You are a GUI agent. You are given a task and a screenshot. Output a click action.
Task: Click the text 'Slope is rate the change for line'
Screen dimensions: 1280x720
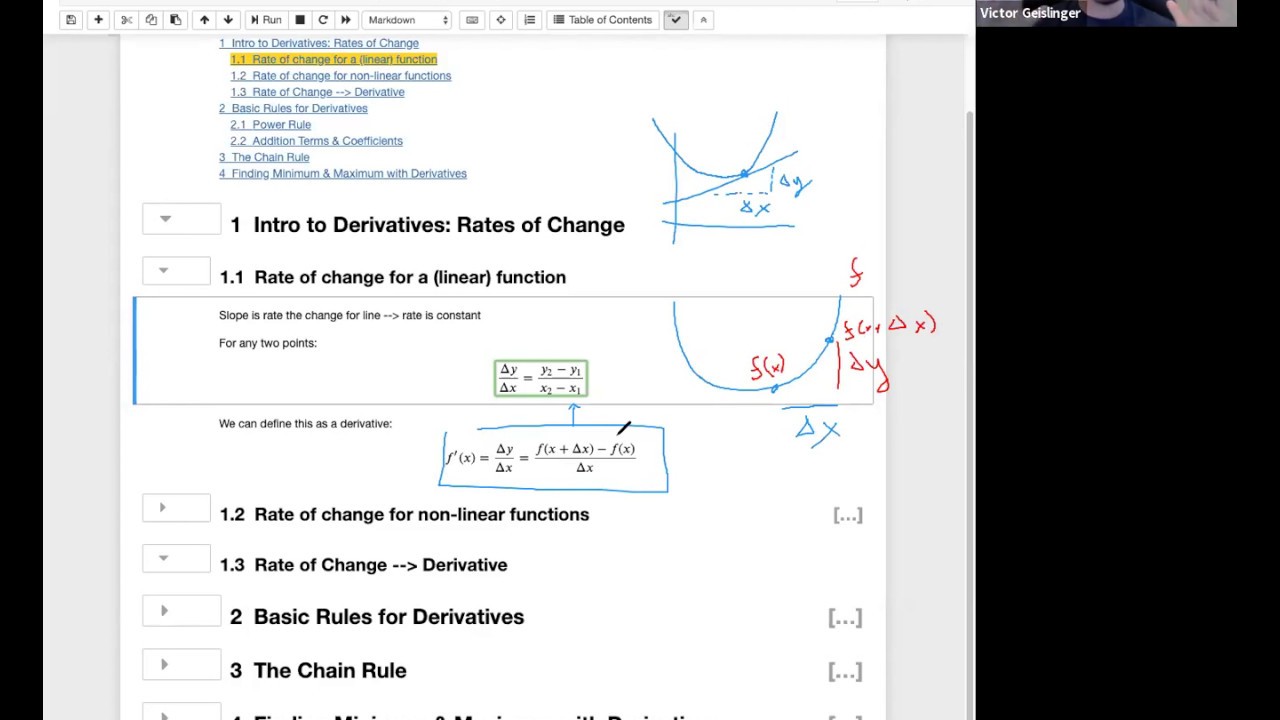coord(298,315)
